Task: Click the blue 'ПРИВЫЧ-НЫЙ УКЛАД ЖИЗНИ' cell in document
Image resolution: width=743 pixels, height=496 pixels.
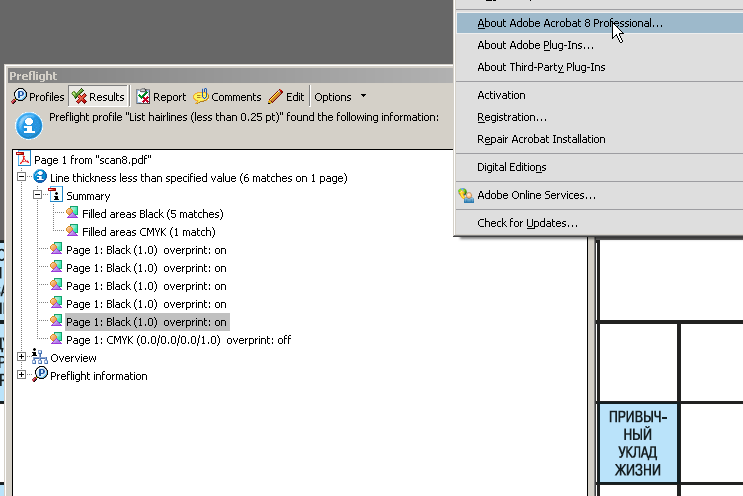Action: [x=638, y=443]
